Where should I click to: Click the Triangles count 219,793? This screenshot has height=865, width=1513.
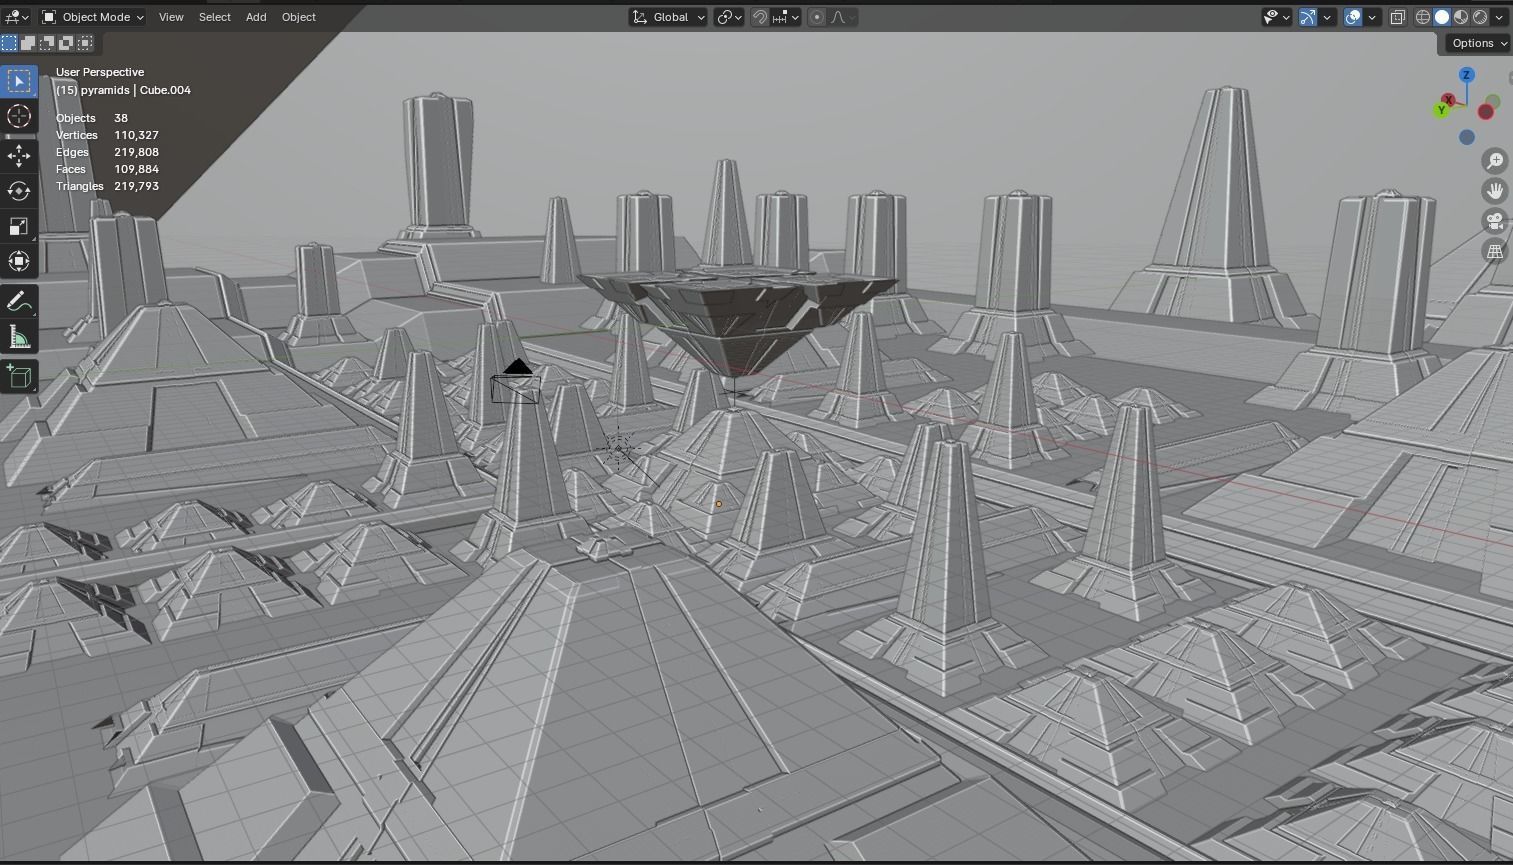coord(136,186)
